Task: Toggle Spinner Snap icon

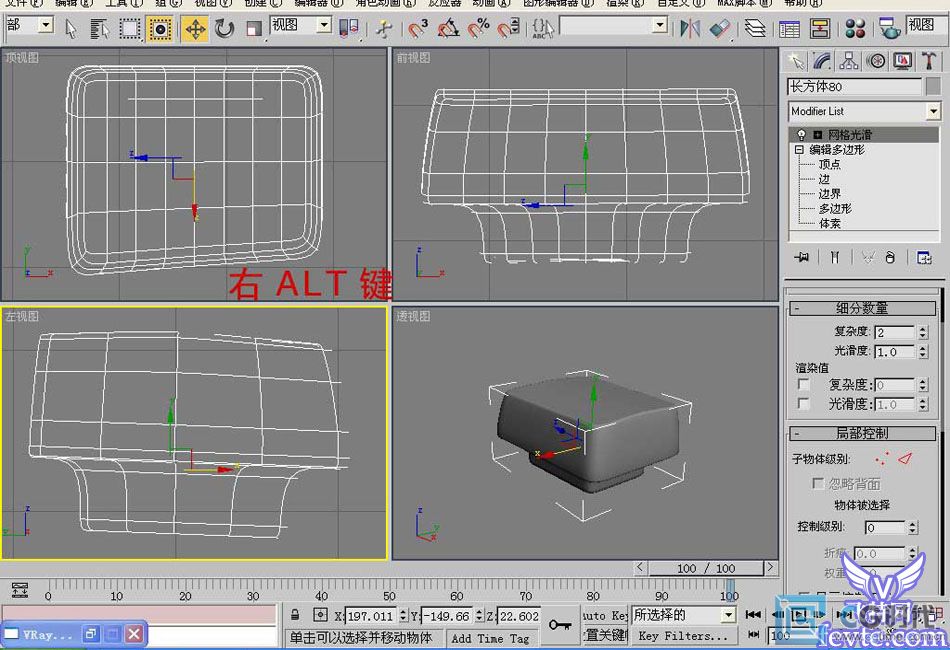Action: click(x=509, y=28)
